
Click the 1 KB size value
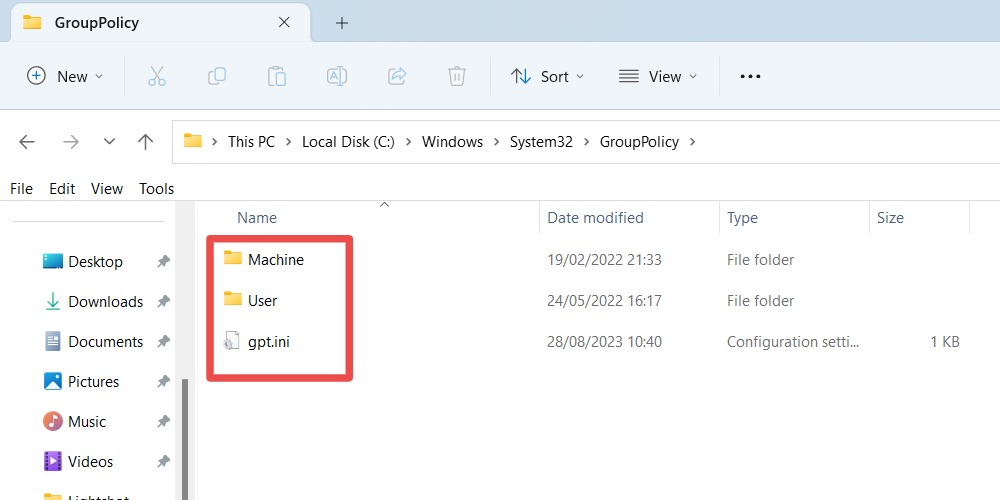pyautogui.click(x=945, y=342)
